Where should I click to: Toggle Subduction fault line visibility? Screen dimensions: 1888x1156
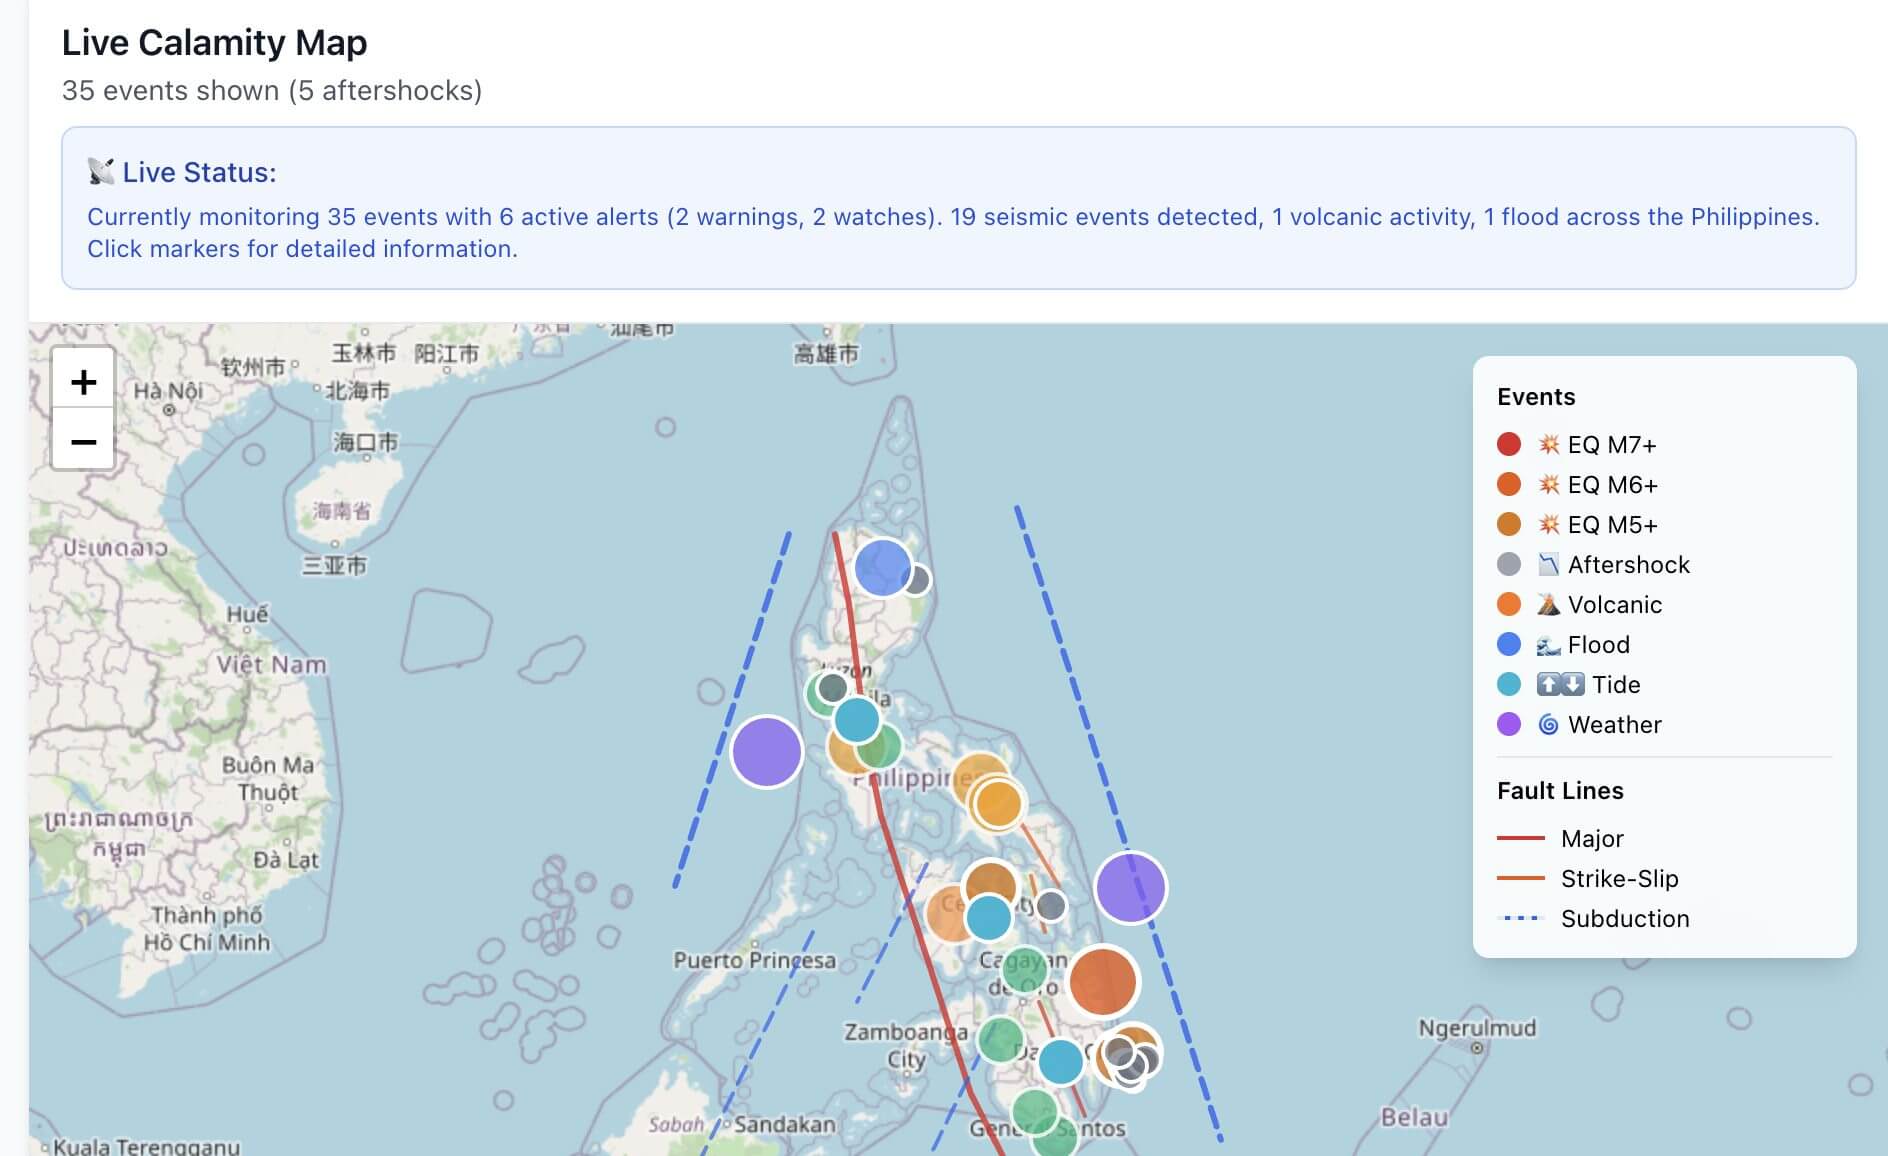pos(1522,918)
